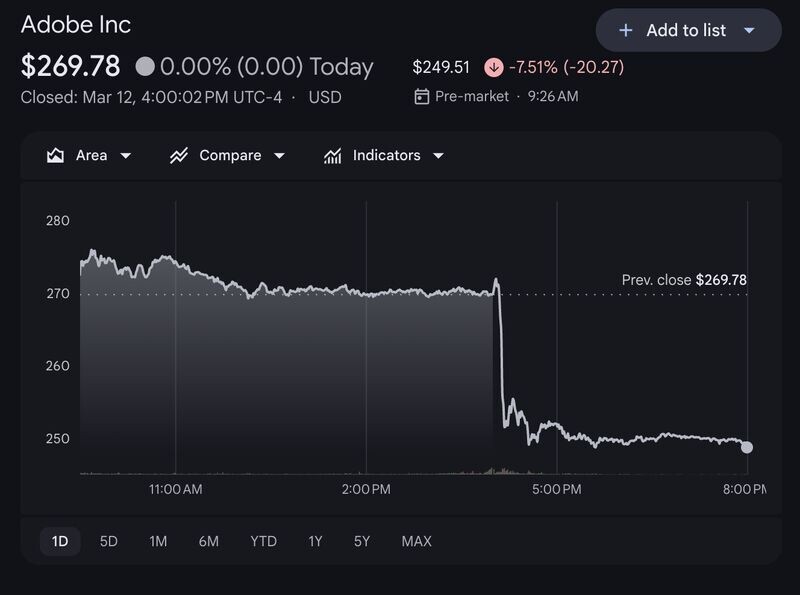Viewport: 800px width, 595px height.
Task: Expand the Compare dropdown arrow
Action: coord(279,156)
